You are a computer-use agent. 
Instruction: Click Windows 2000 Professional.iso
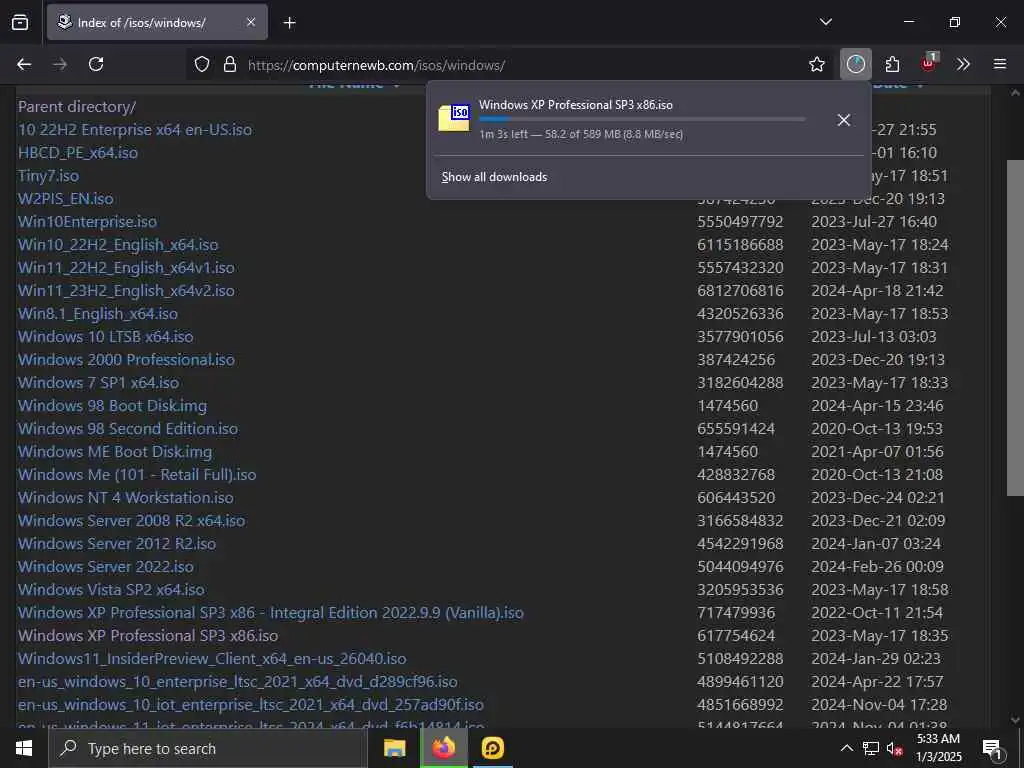[126, 360]
